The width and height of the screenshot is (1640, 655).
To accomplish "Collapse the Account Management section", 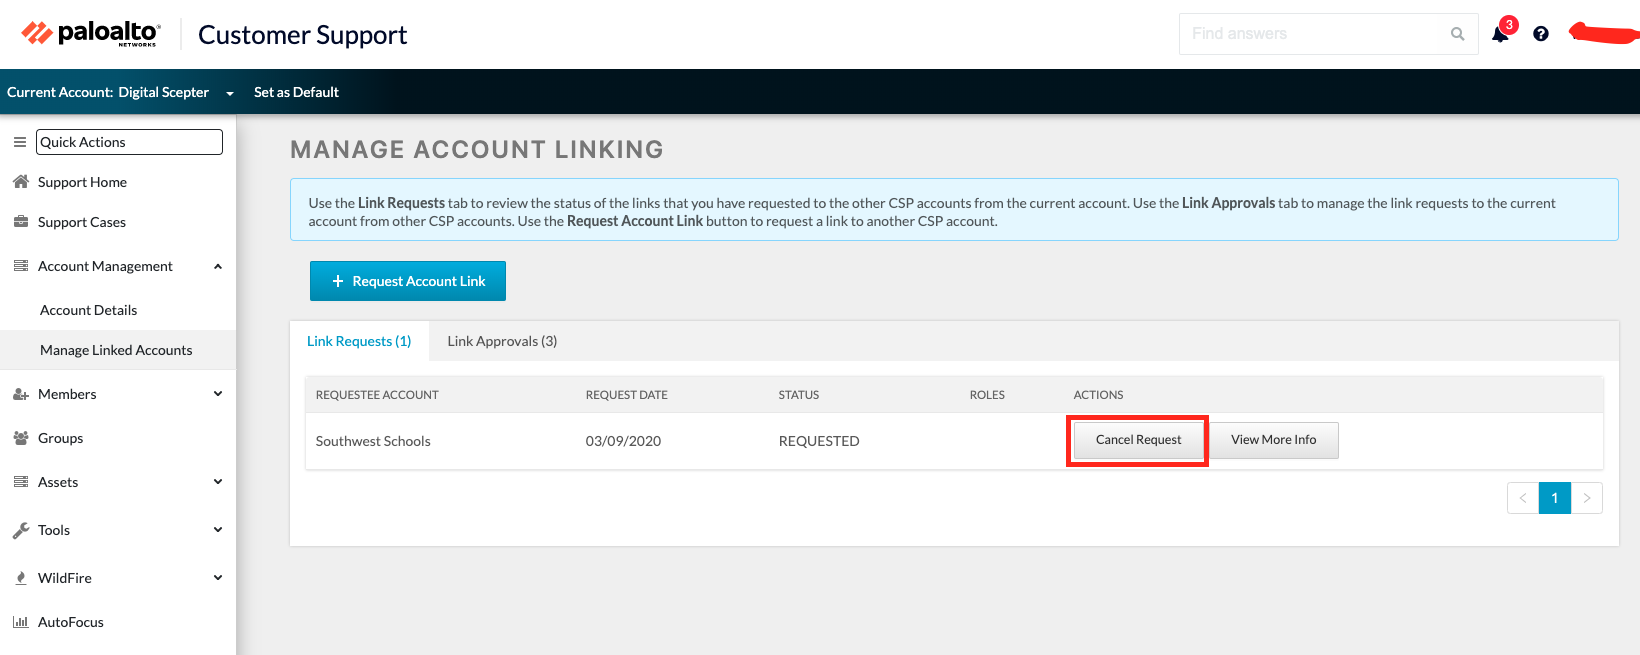I will pos(218,266).
